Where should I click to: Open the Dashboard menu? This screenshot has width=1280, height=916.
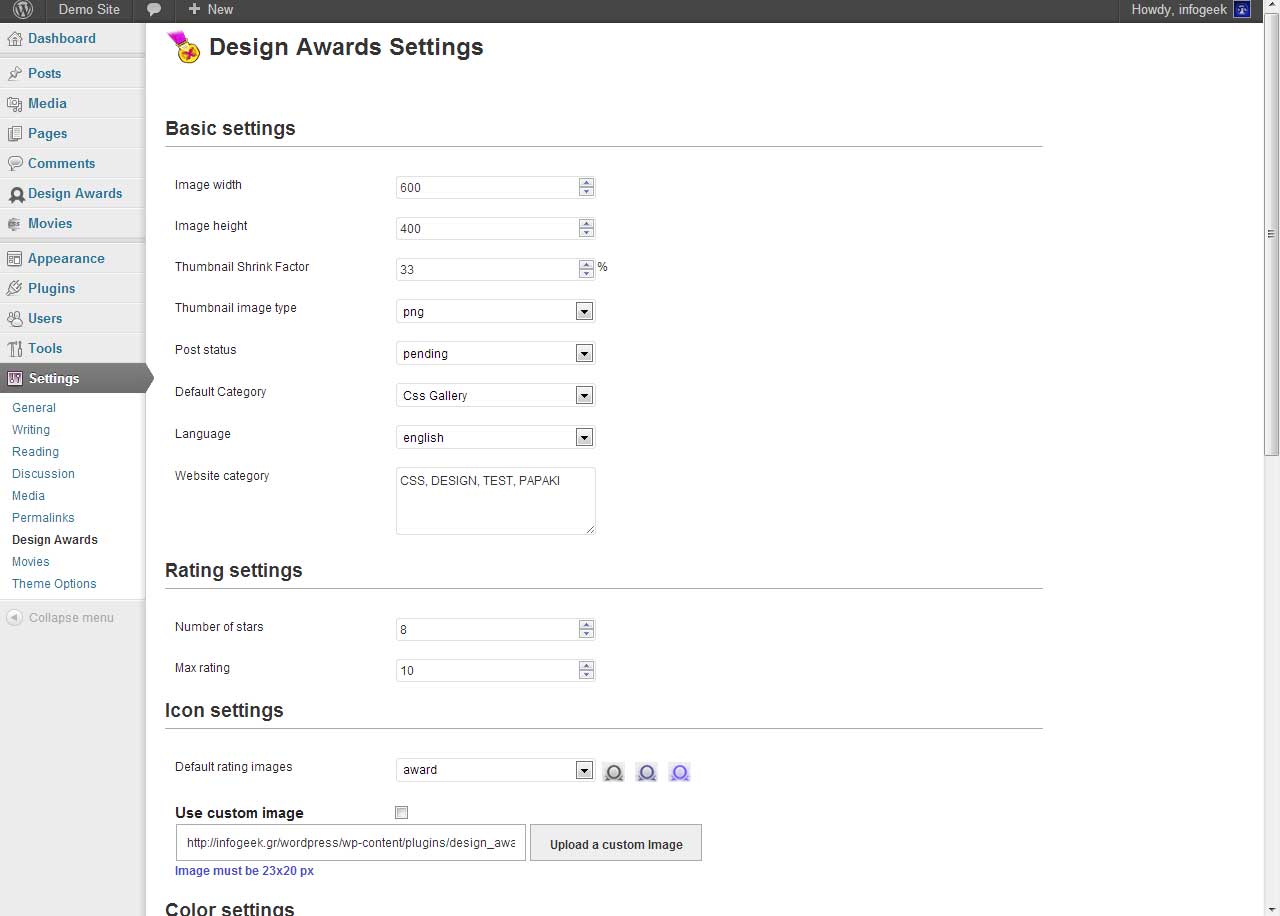click(x=62, y=39)
